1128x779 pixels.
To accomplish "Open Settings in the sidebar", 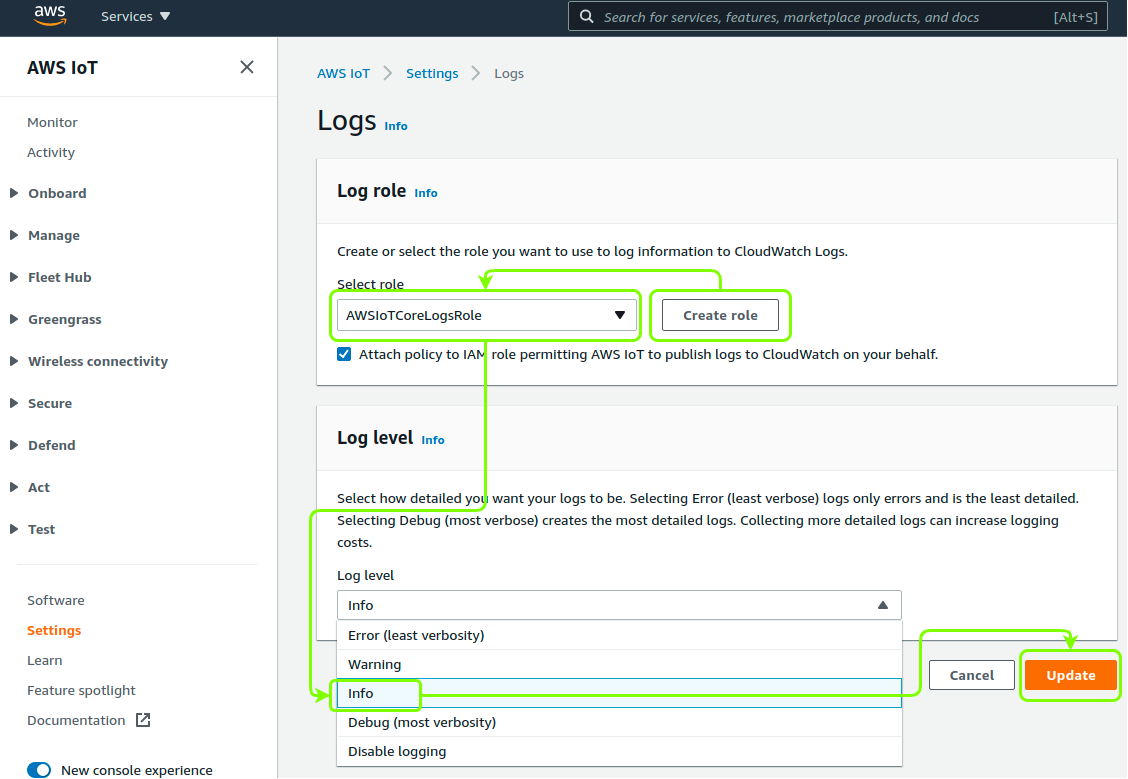I will pyautogui.click(x=54, y=631).
